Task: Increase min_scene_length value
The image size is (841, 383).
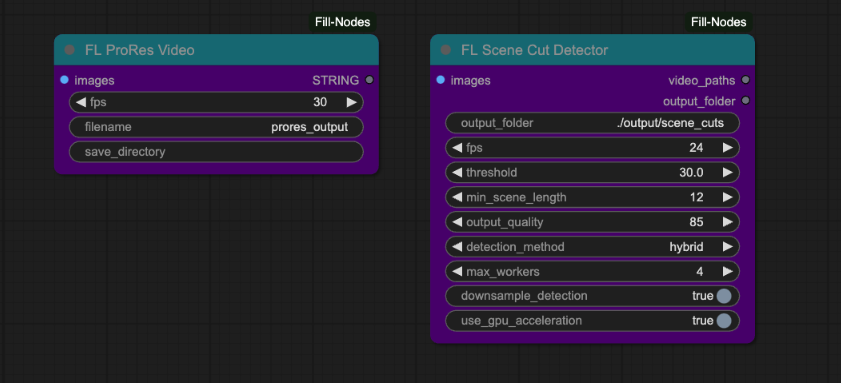Action: click(727, 197)
